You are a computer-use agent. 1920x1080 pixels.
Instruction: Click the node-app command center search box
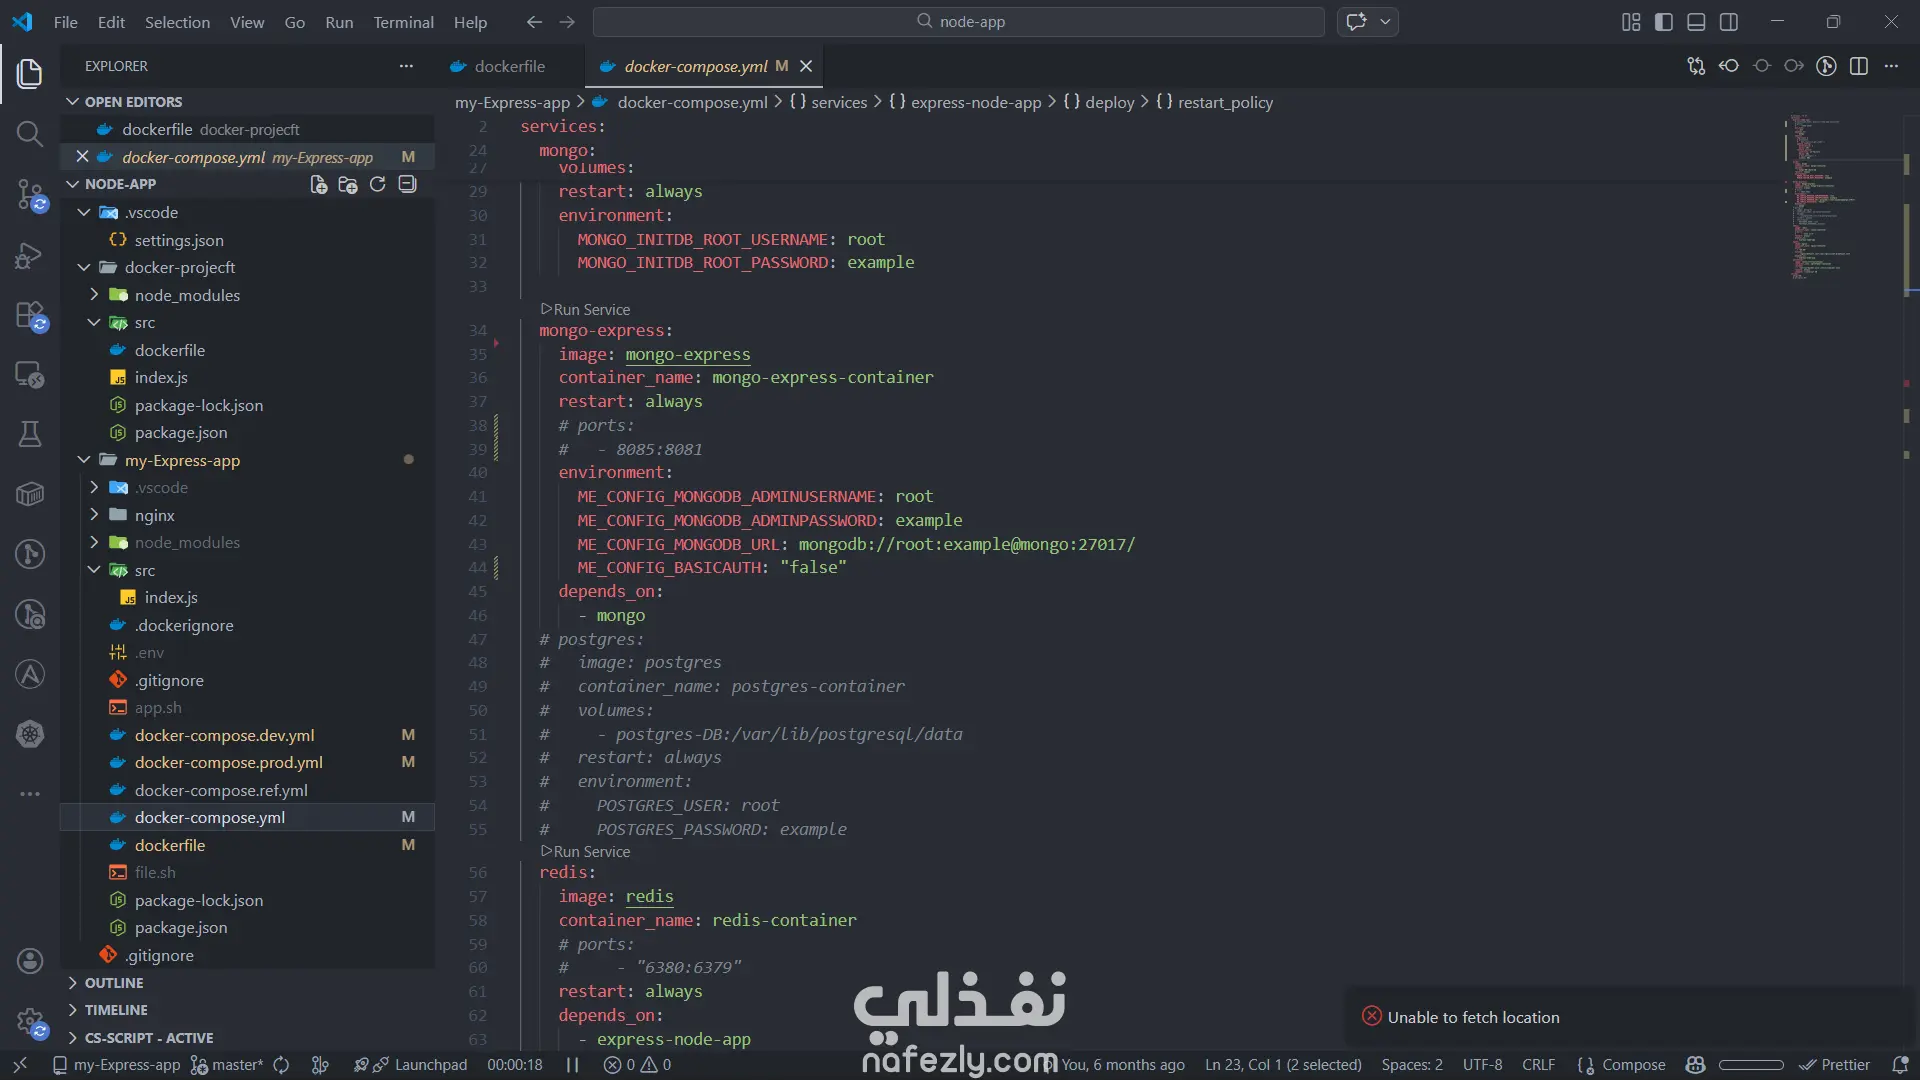(x=959, y=22)
